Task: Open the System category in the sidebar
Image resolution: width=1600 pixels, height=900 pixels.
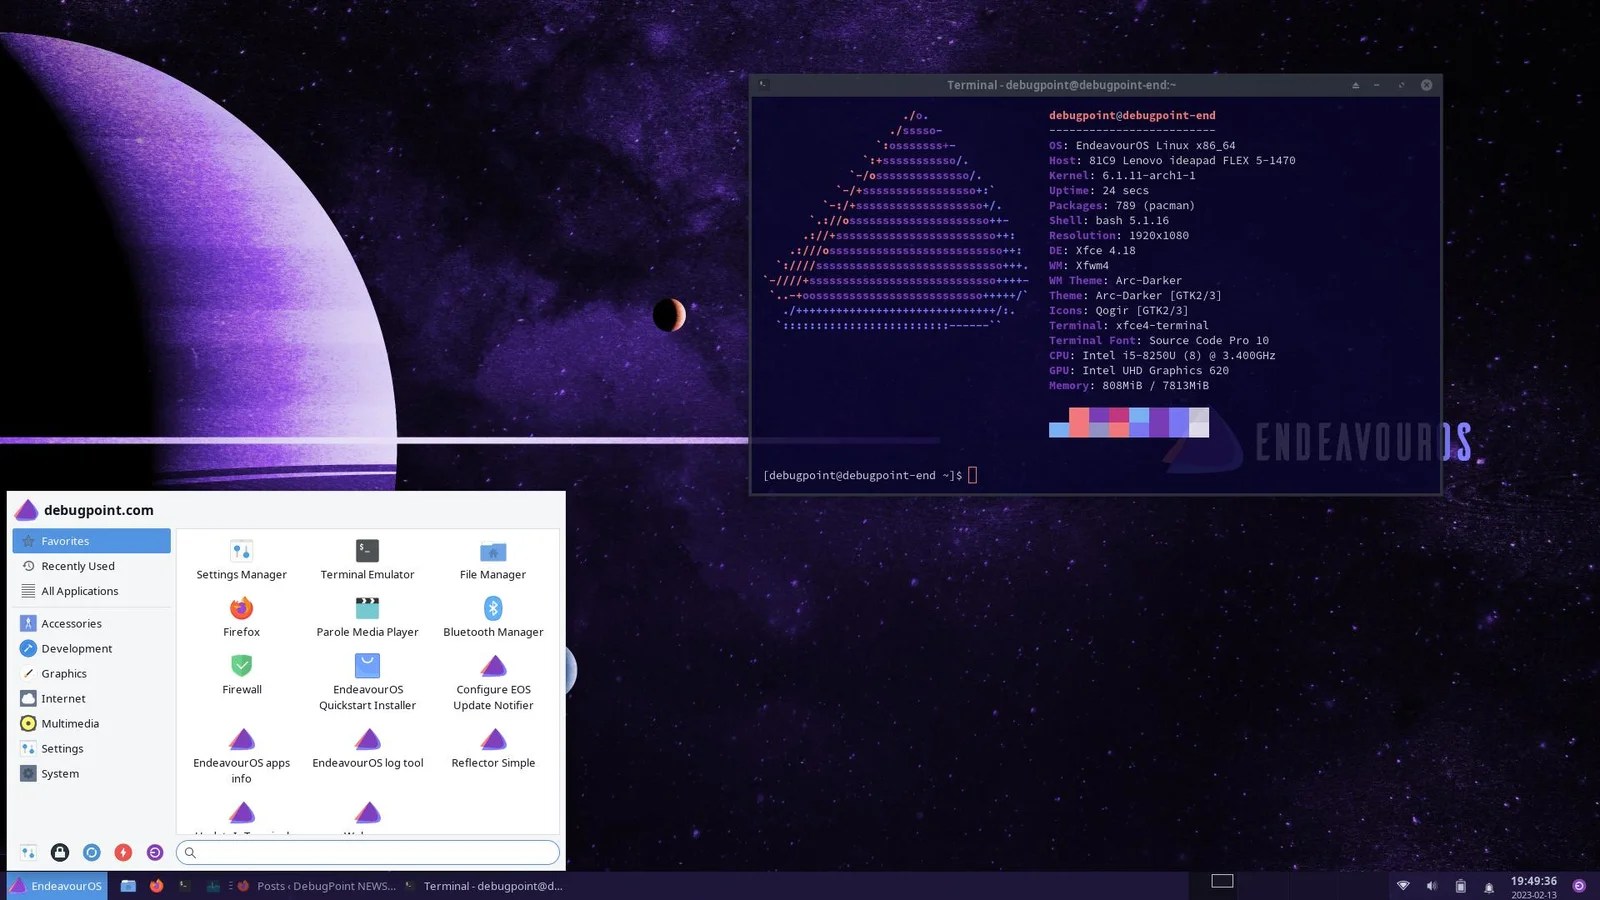Action: tap(60, 773)
